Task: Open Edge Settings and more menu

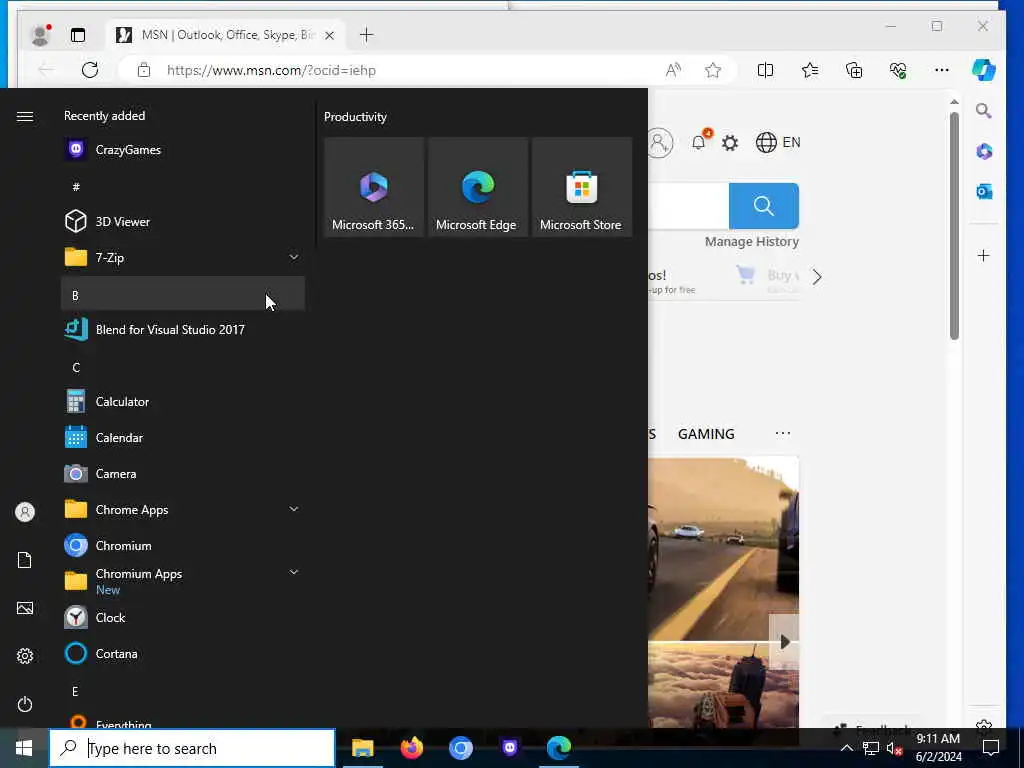Action: click(942, 70)
